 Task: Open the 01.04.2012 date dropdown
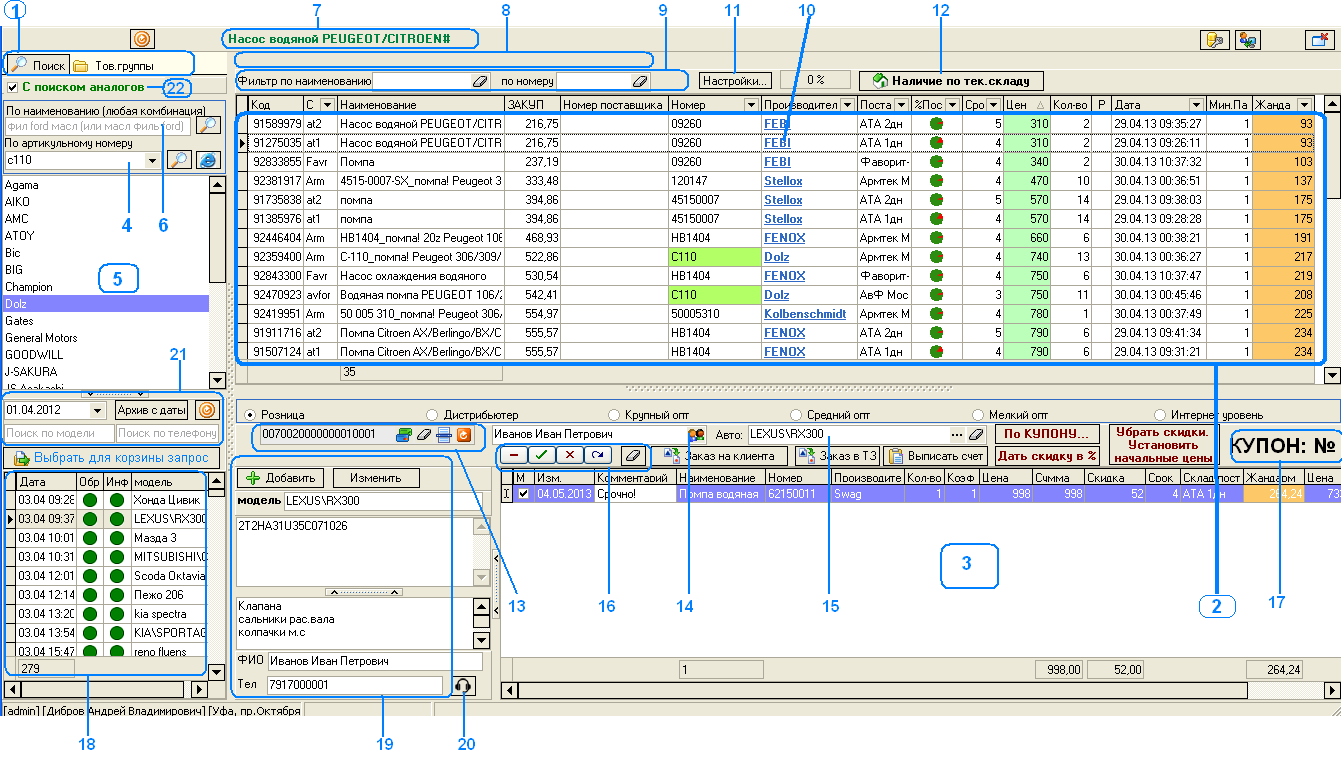tap(97, 410)
